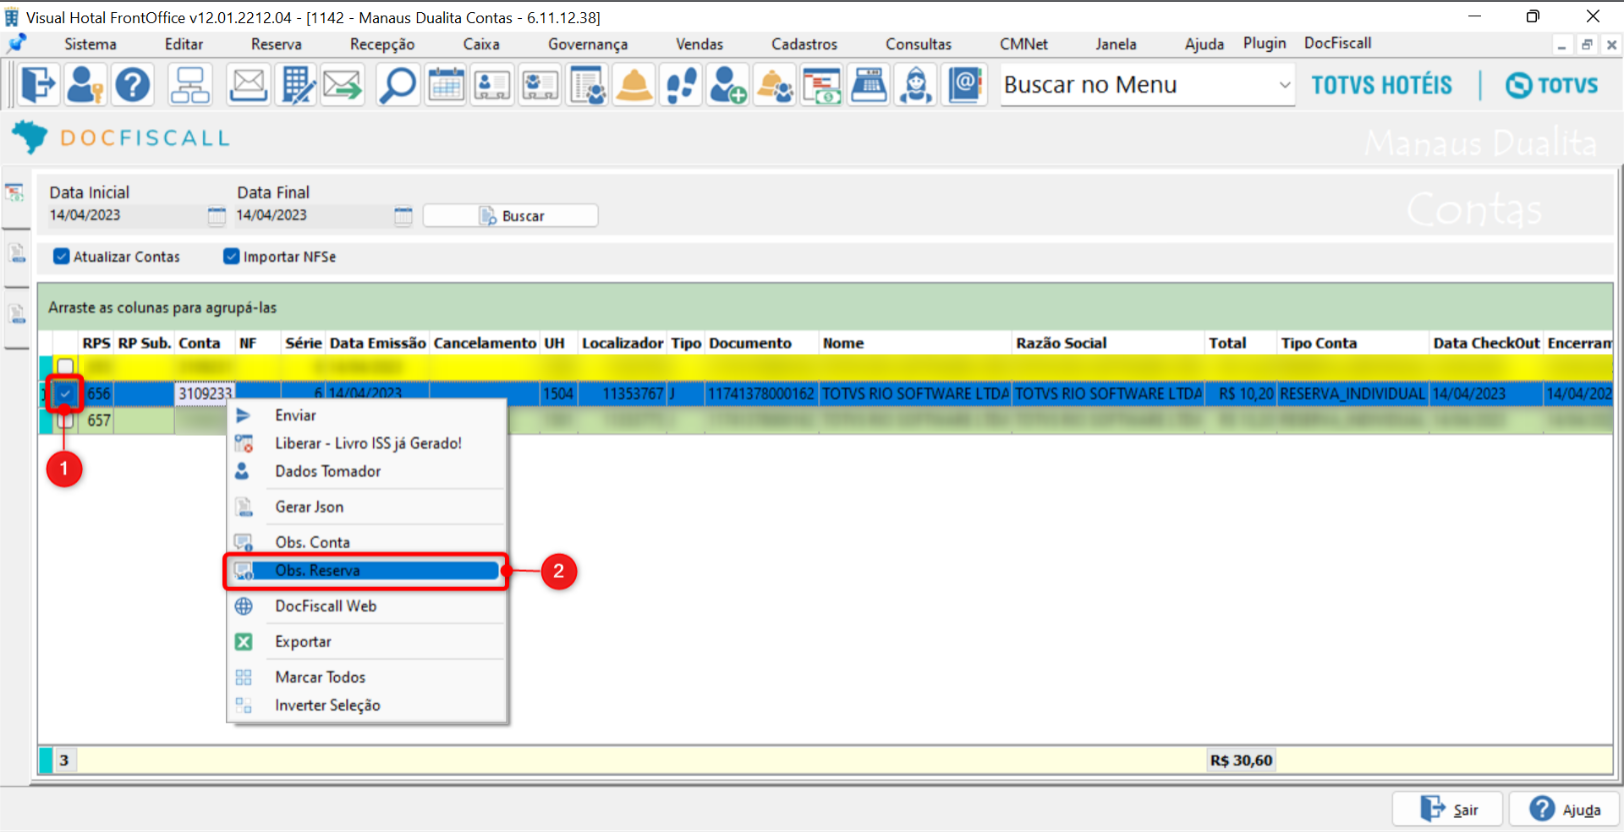
Task: Click the Sair button
Action: pyautogui.click(x=1449, y=809)
